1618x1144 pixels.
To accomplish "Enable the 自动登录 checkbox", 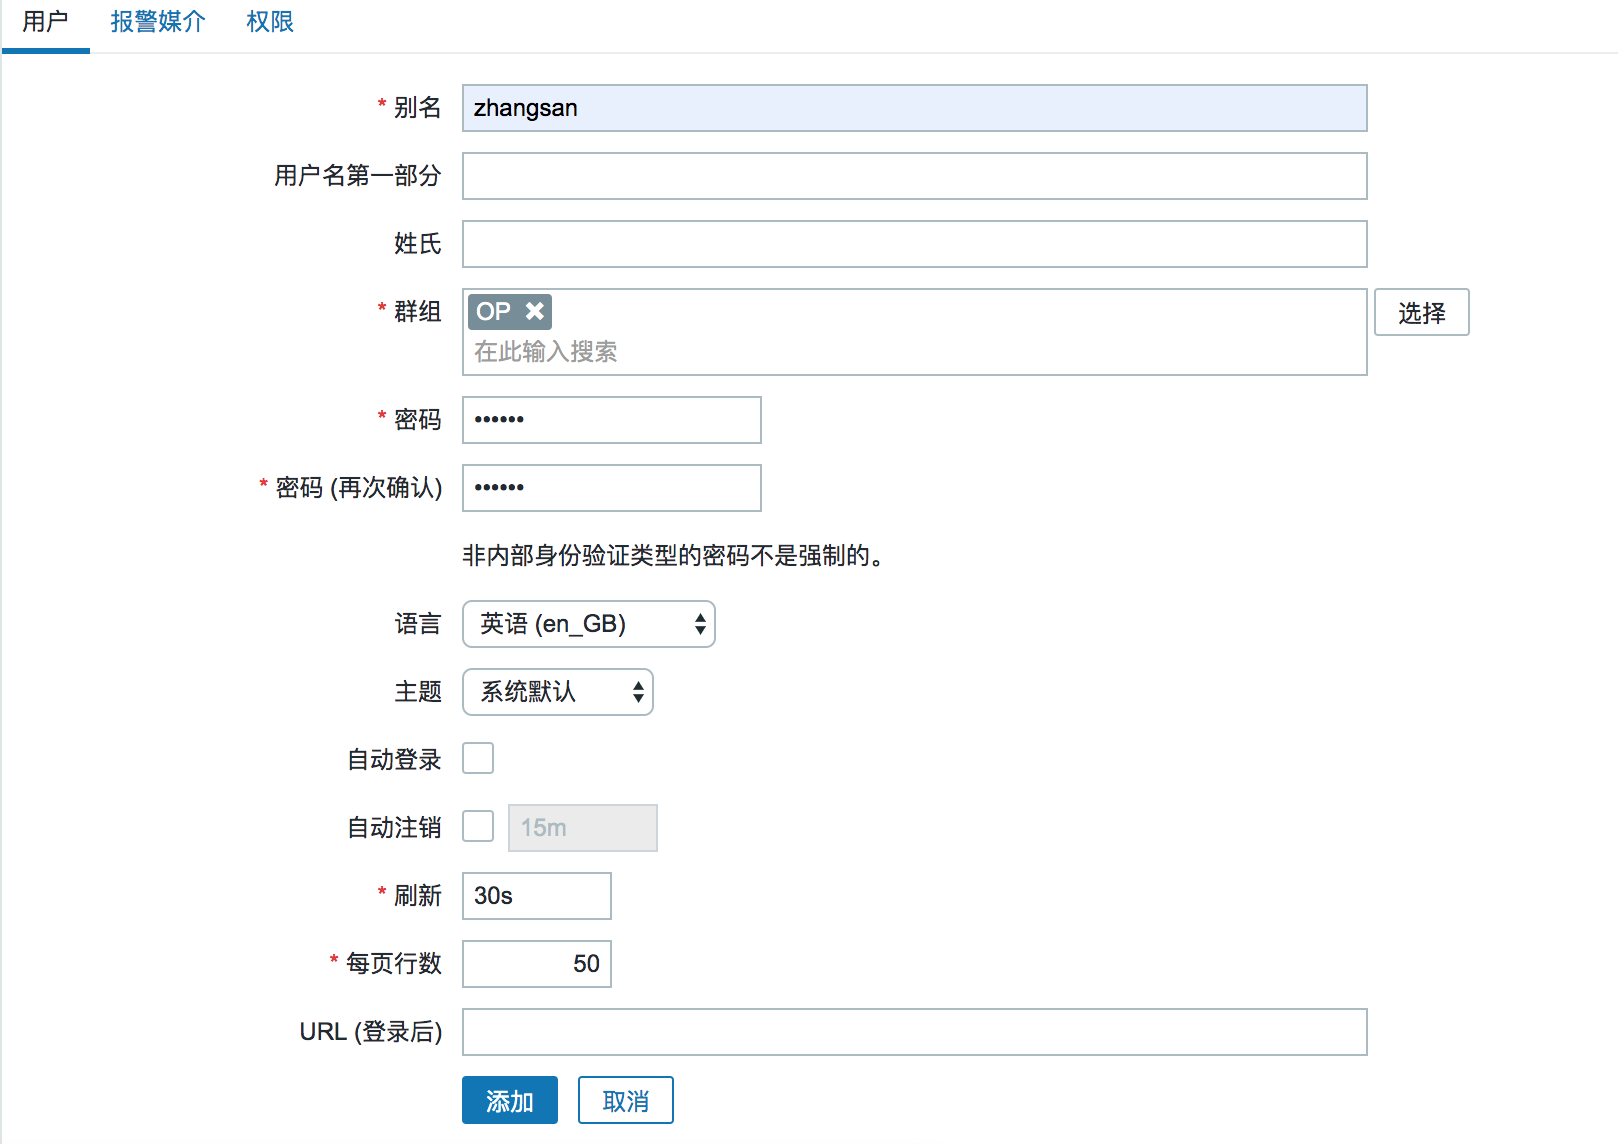I will click(478, 759).
